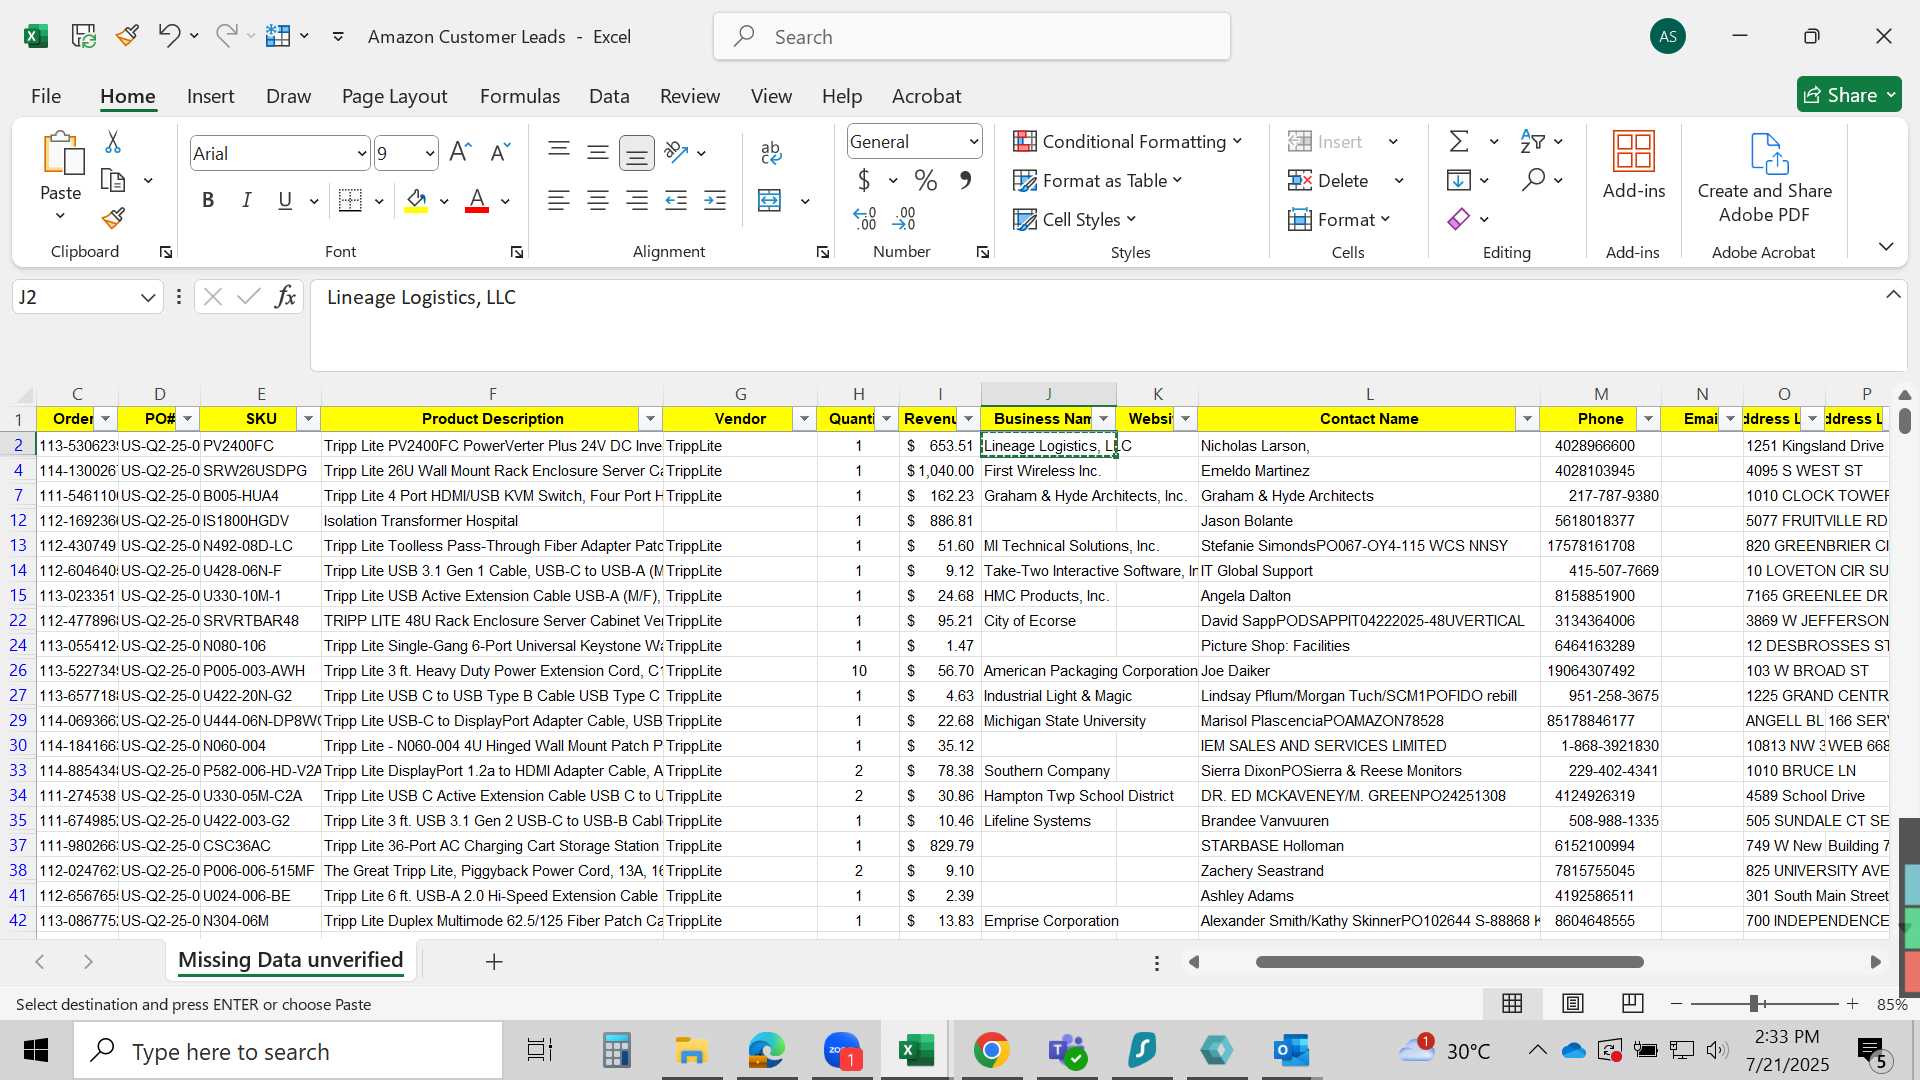Open Vendor column filter dropdown
Screen dimensions: 1920x1080
[x=804, y=419]
